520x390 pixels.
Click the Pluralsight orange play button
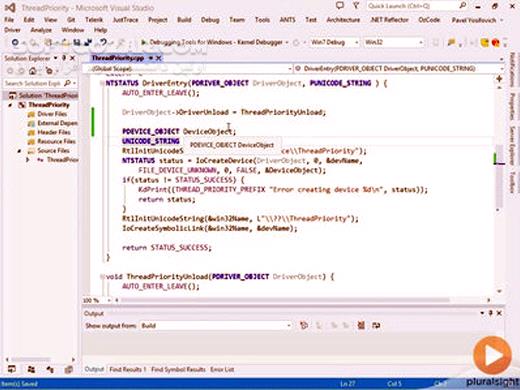tap(492, 355)
